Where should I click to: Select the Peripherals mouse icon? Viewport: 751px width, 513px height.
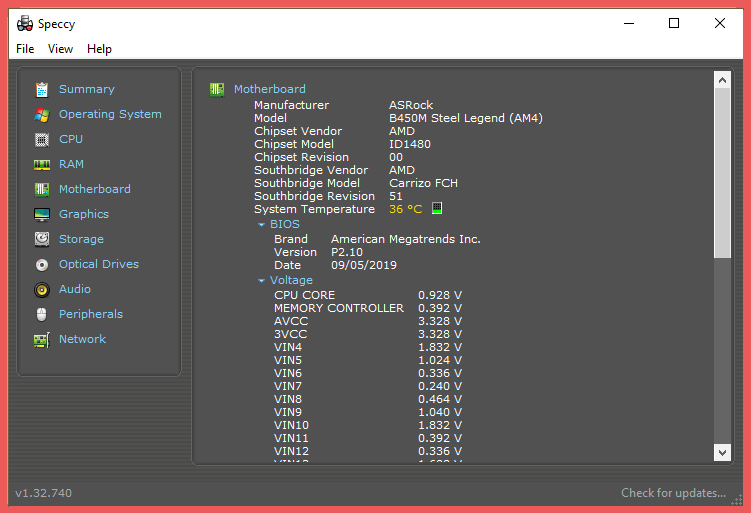click(42, 314)
